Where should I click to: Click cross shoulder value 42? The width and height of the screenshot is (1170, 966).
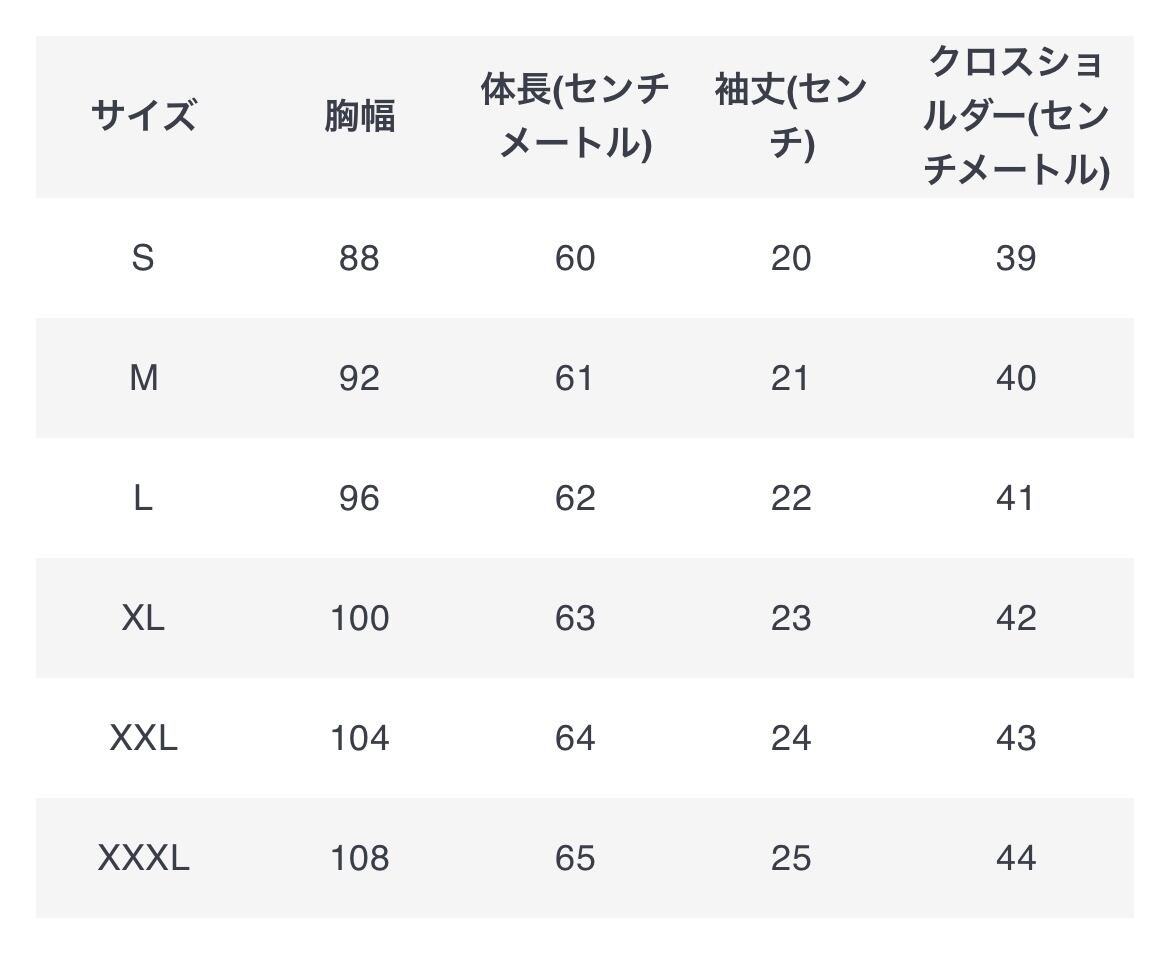point(1015,618)
